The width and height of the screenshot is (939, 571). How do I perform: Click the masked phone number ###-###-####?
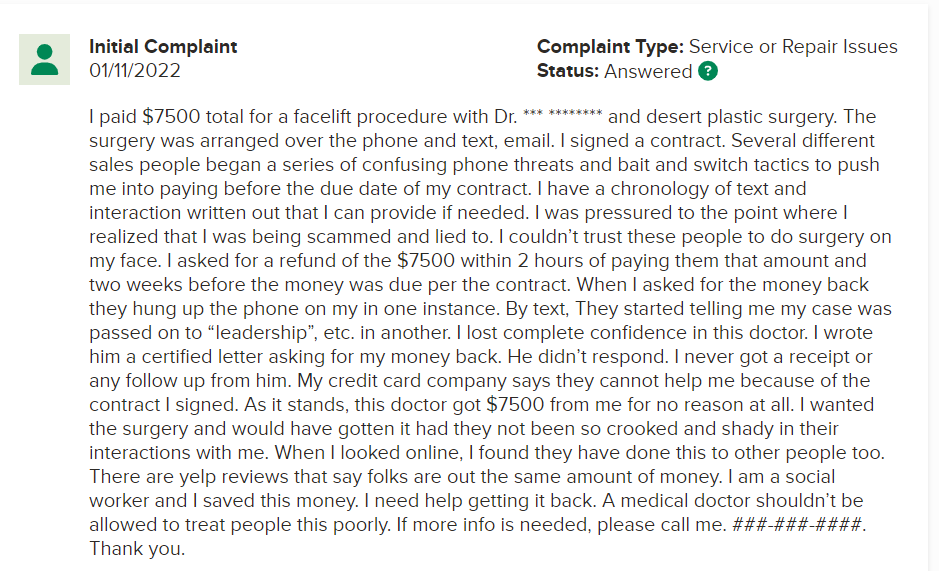click(x=796, y=524)
